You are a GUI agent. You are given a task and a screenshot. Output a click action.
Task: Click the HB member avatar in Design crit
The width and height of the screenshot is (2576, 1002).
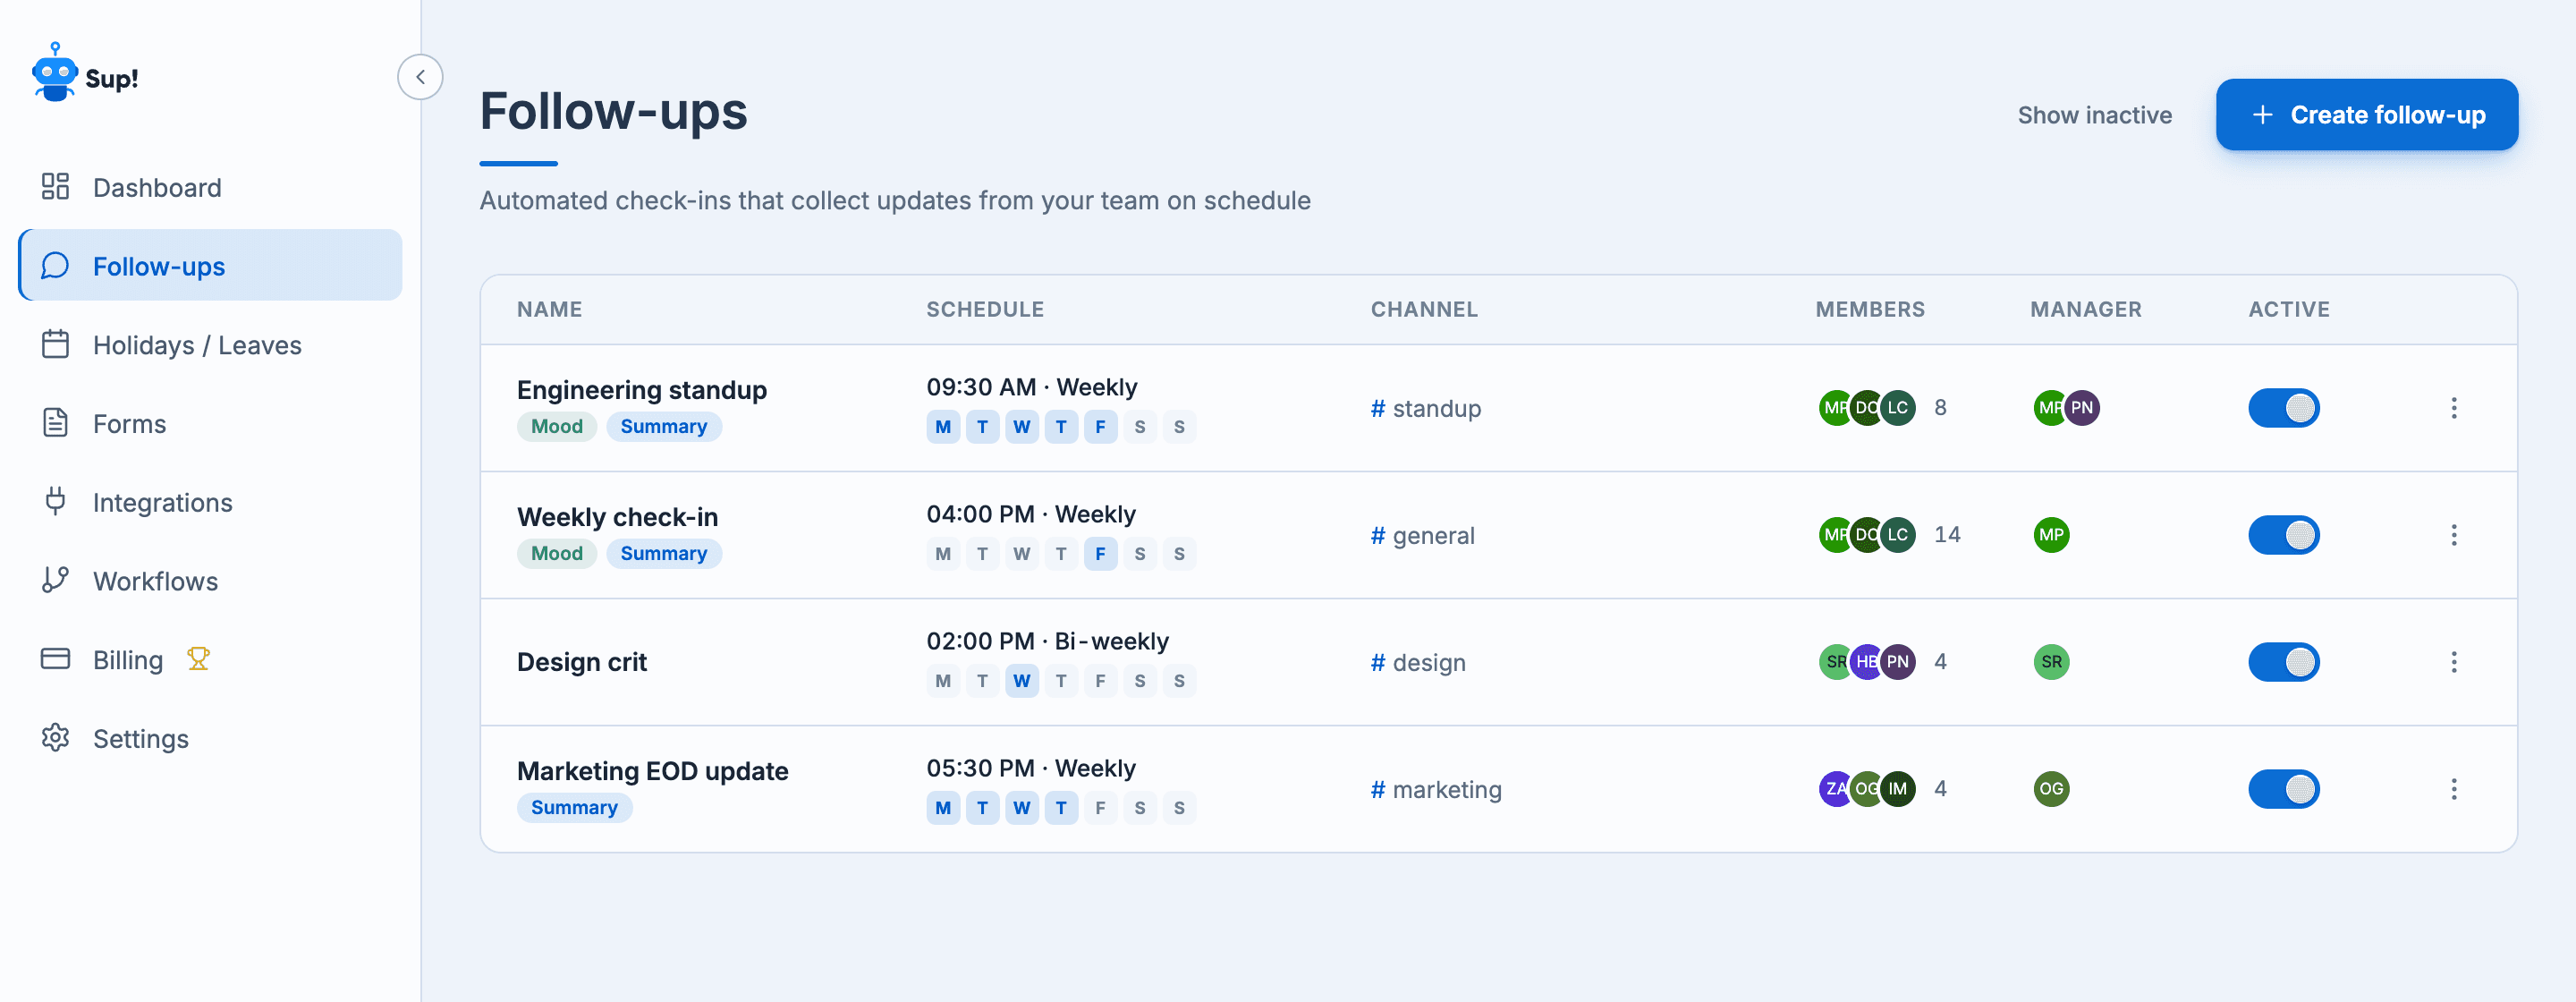tap(1866, 661)
